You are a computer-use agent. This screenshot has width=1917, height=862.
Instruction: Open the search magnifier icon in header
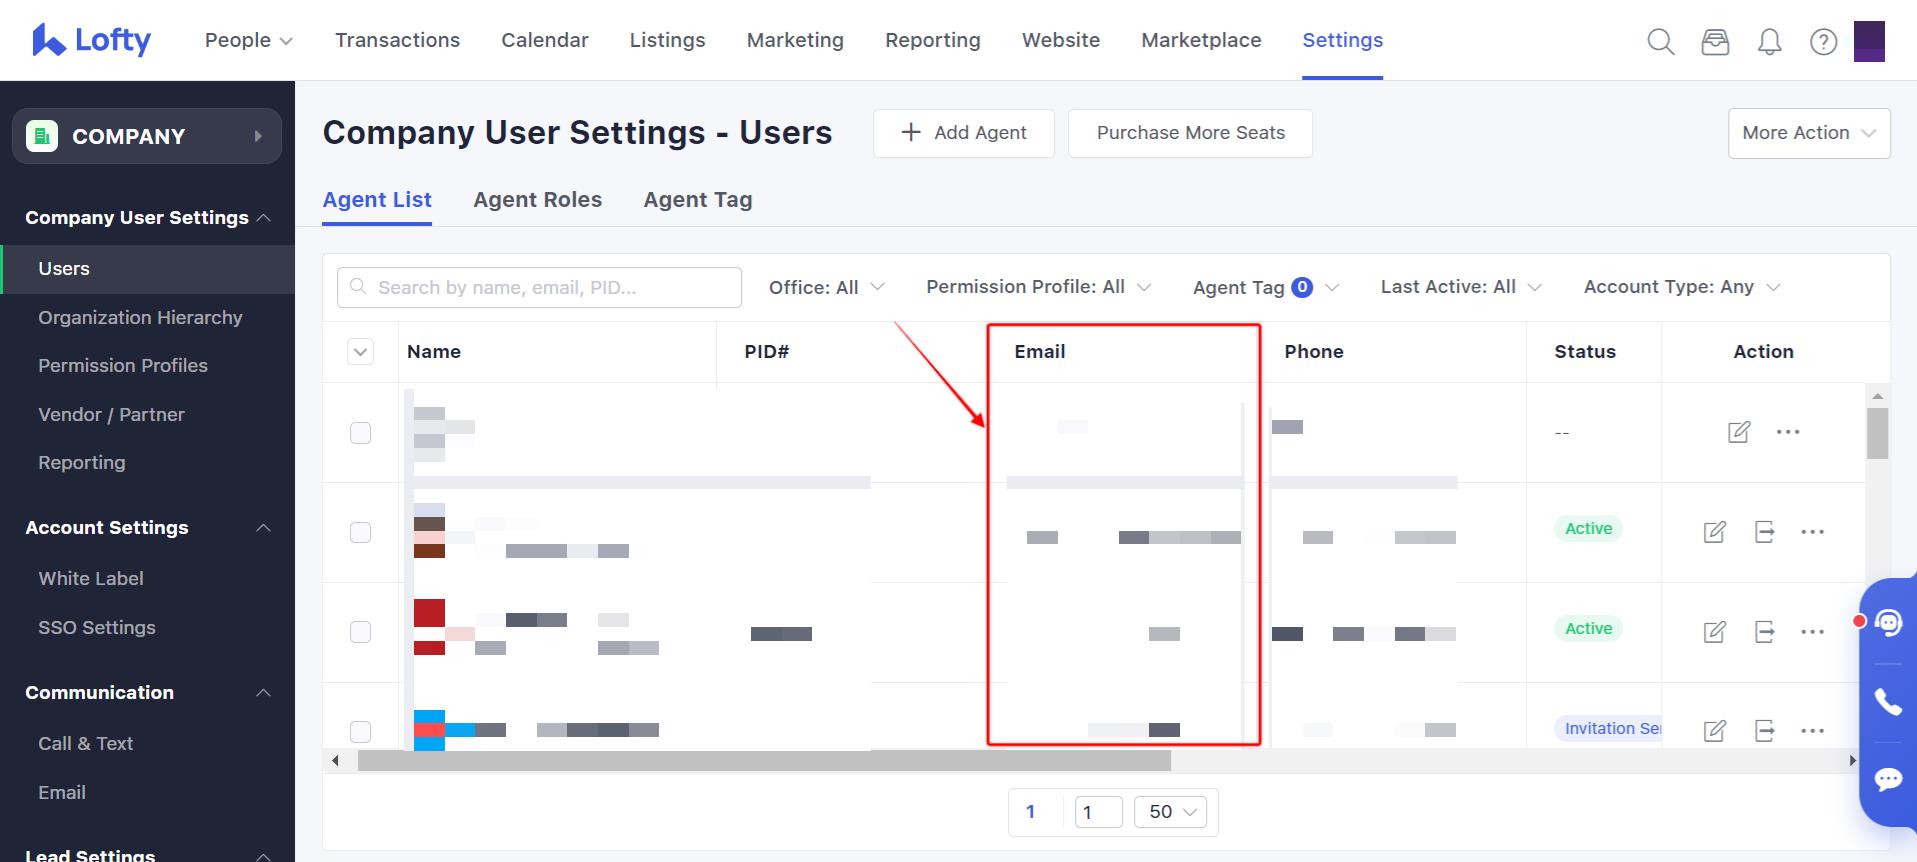click(1660, 41)
